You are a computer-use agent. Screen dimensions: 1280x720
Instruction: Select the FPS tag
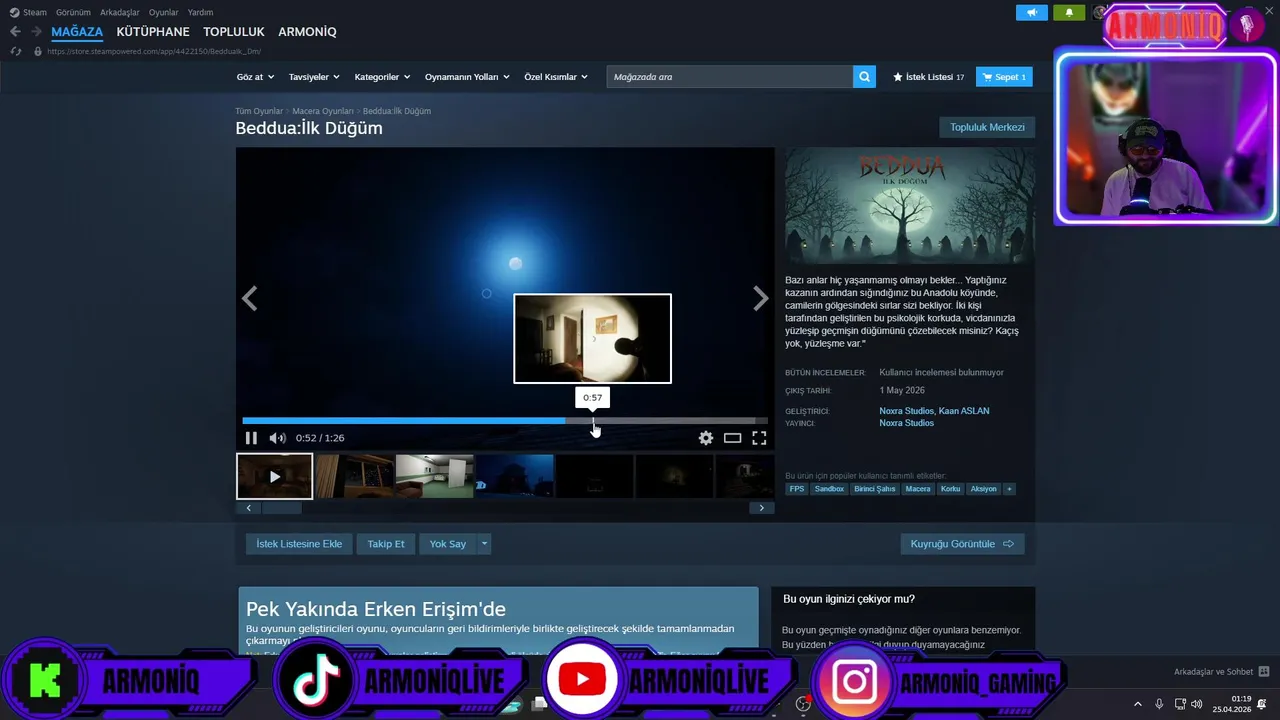point(797,489)
